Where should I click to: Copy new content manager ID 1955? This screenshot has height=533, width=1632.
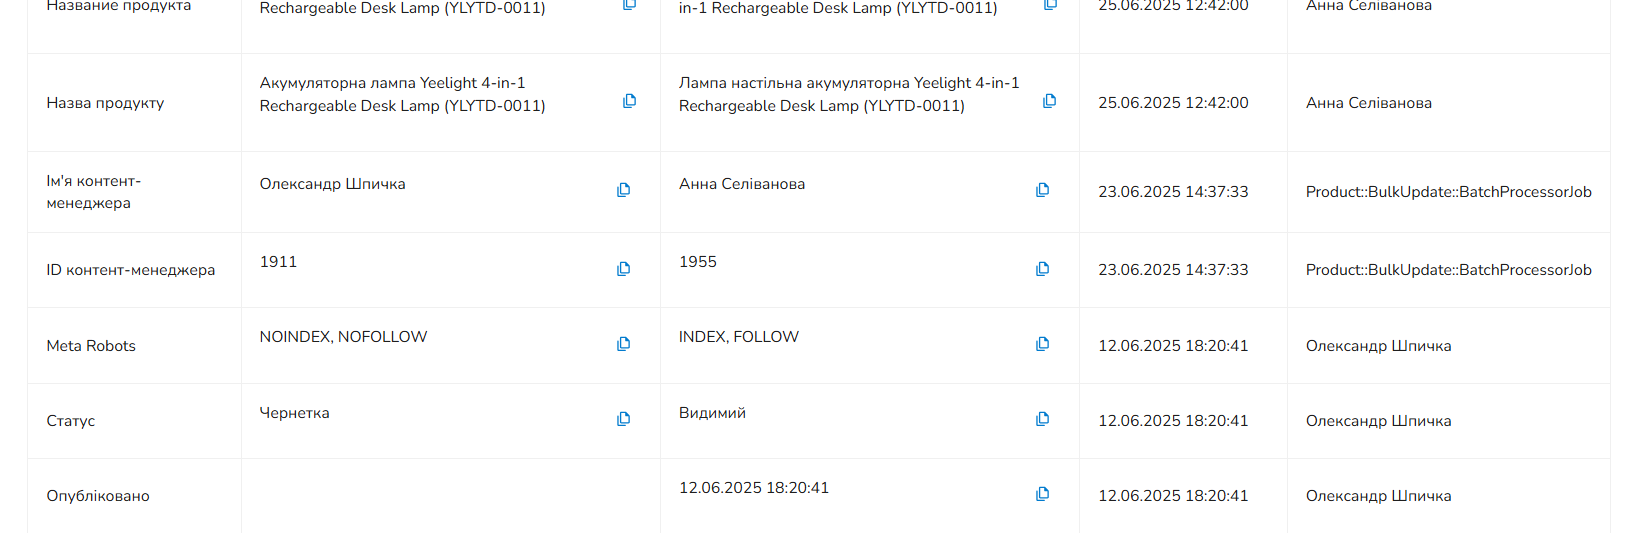pyautogui.click(x=1042, y=269)
